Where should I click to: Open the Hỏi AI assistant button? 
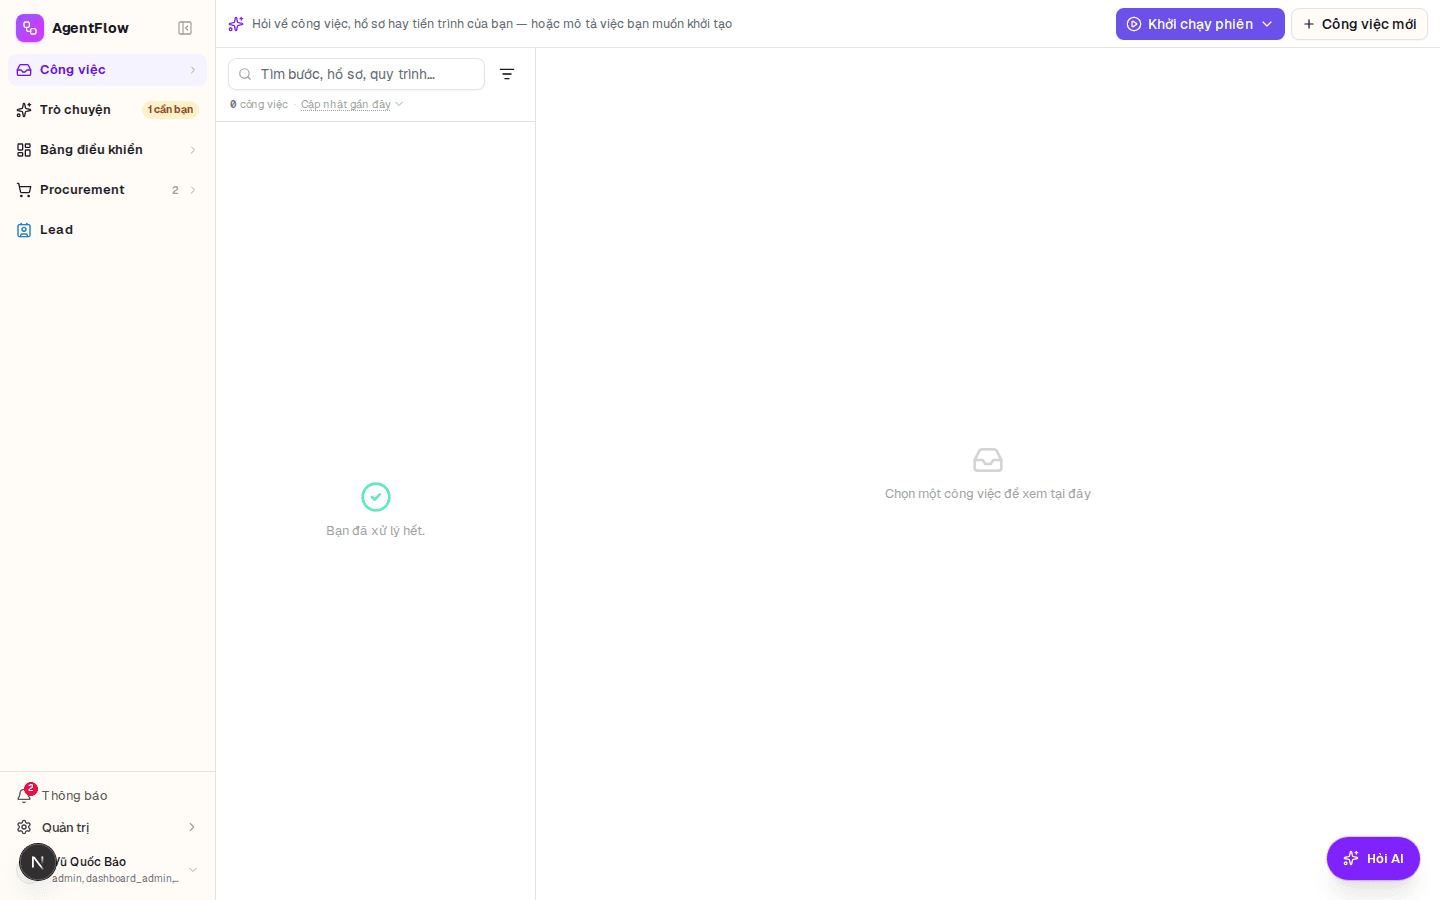pyautogui.click(x=1373, y=858)
